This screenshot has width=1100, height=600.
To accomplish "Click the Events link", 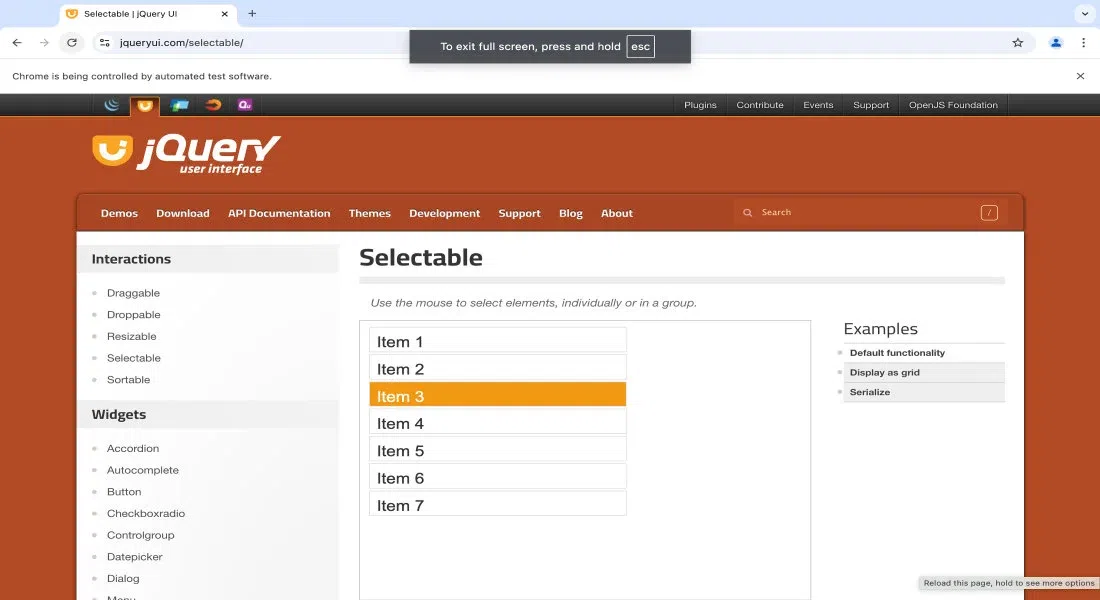I will point(818,105).
